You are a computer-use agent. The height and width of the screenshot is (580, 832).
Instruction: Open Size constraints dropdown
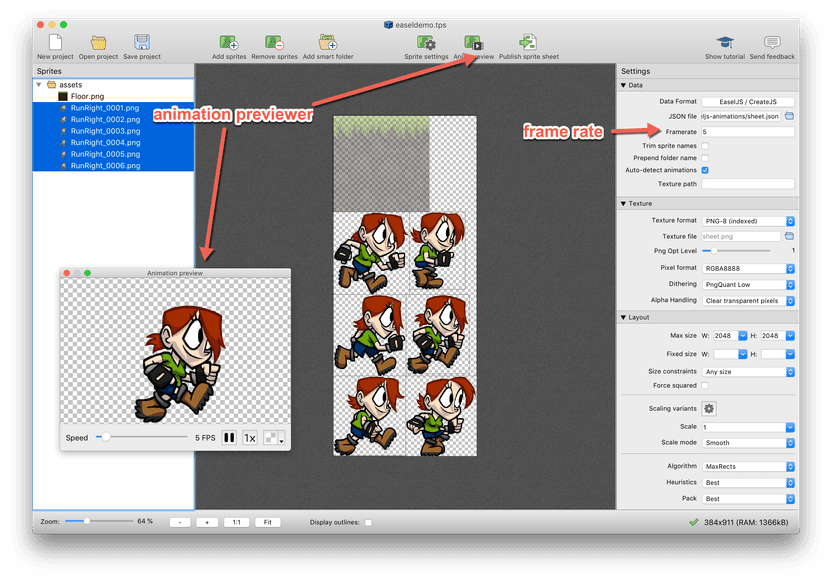[x=748, y=372]
